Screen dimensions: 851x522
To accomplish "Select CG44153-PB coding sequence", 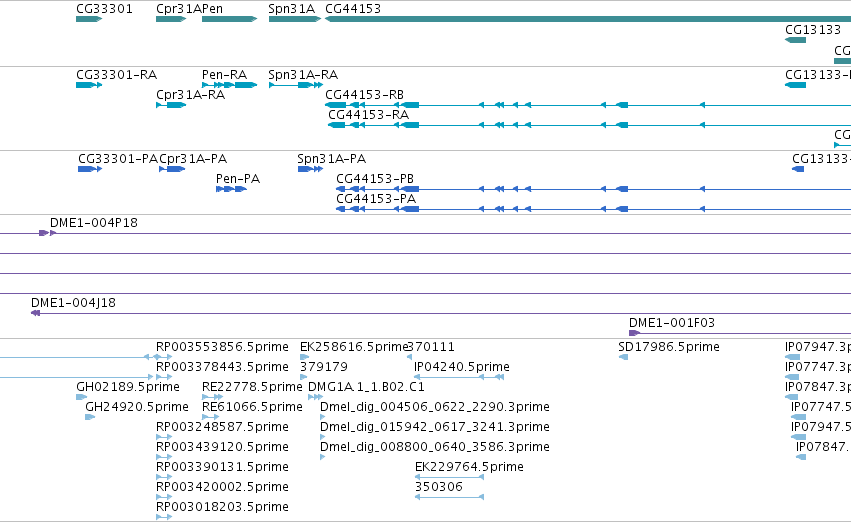I will point(593,189).
